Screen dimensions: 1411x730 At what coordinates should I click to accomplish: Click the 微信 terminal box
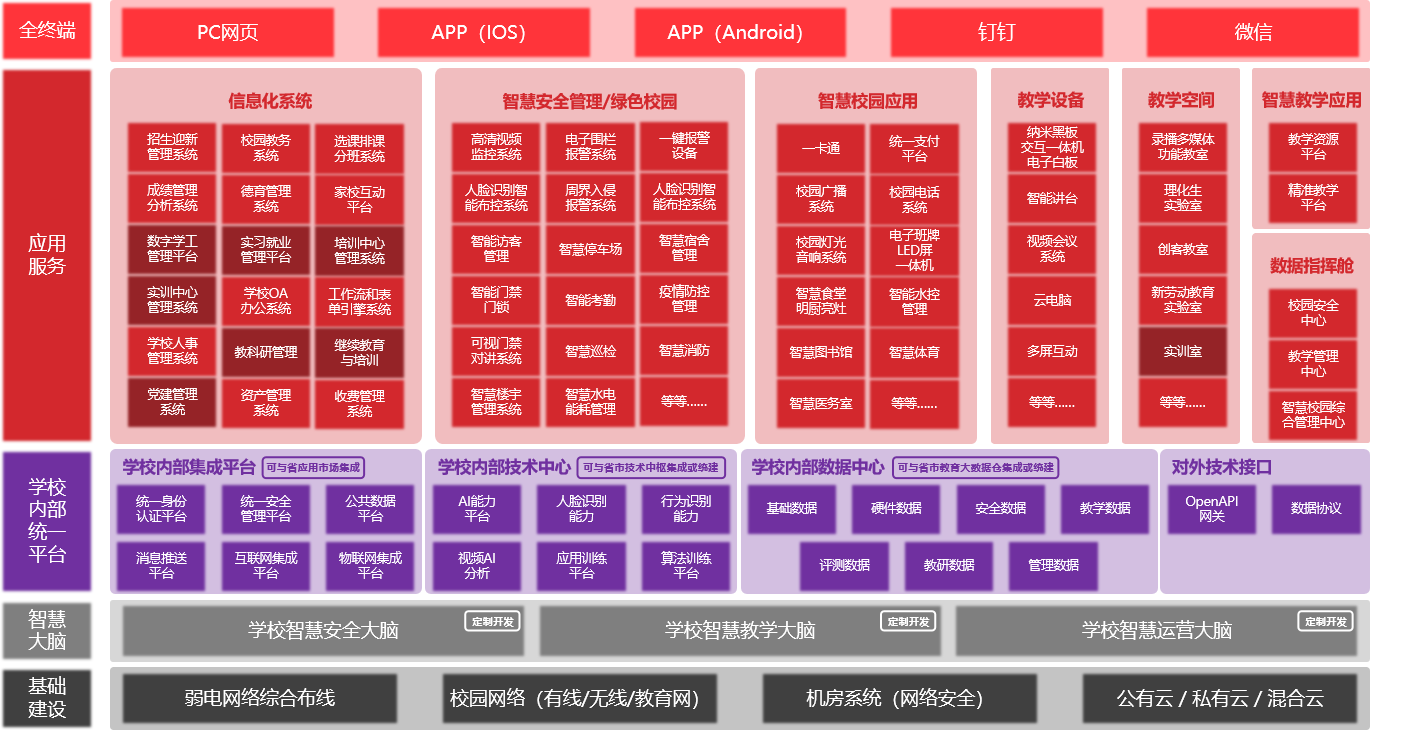1253,32
